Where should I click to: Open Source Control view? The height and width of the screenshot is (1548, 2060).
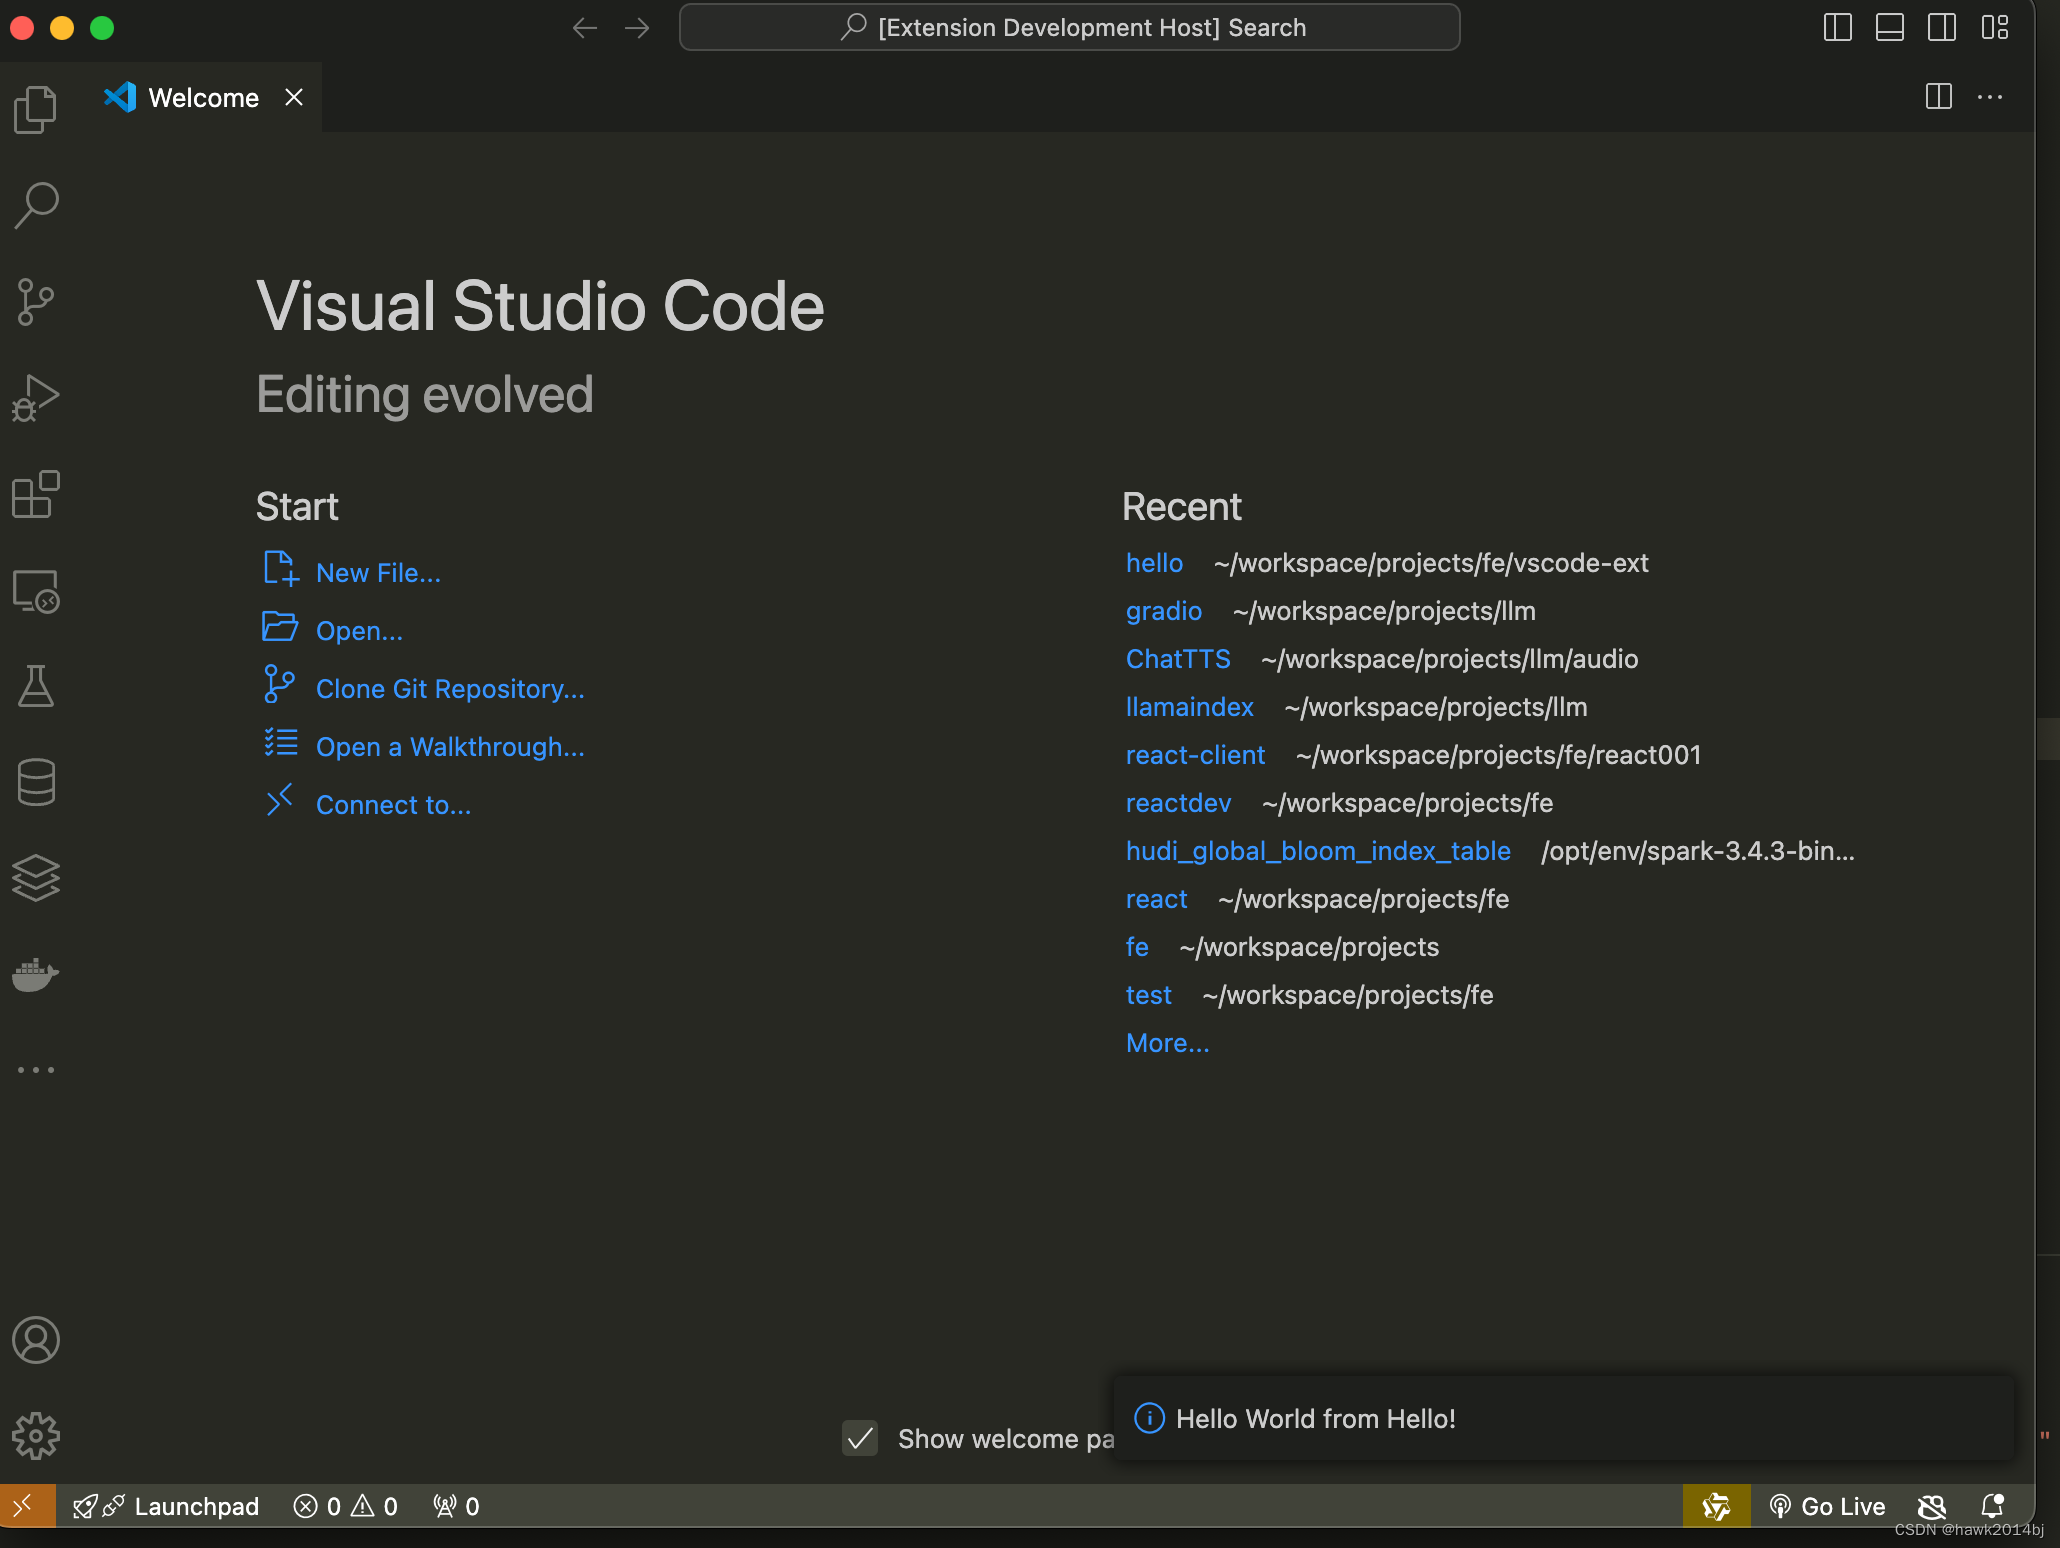(36, 301)
